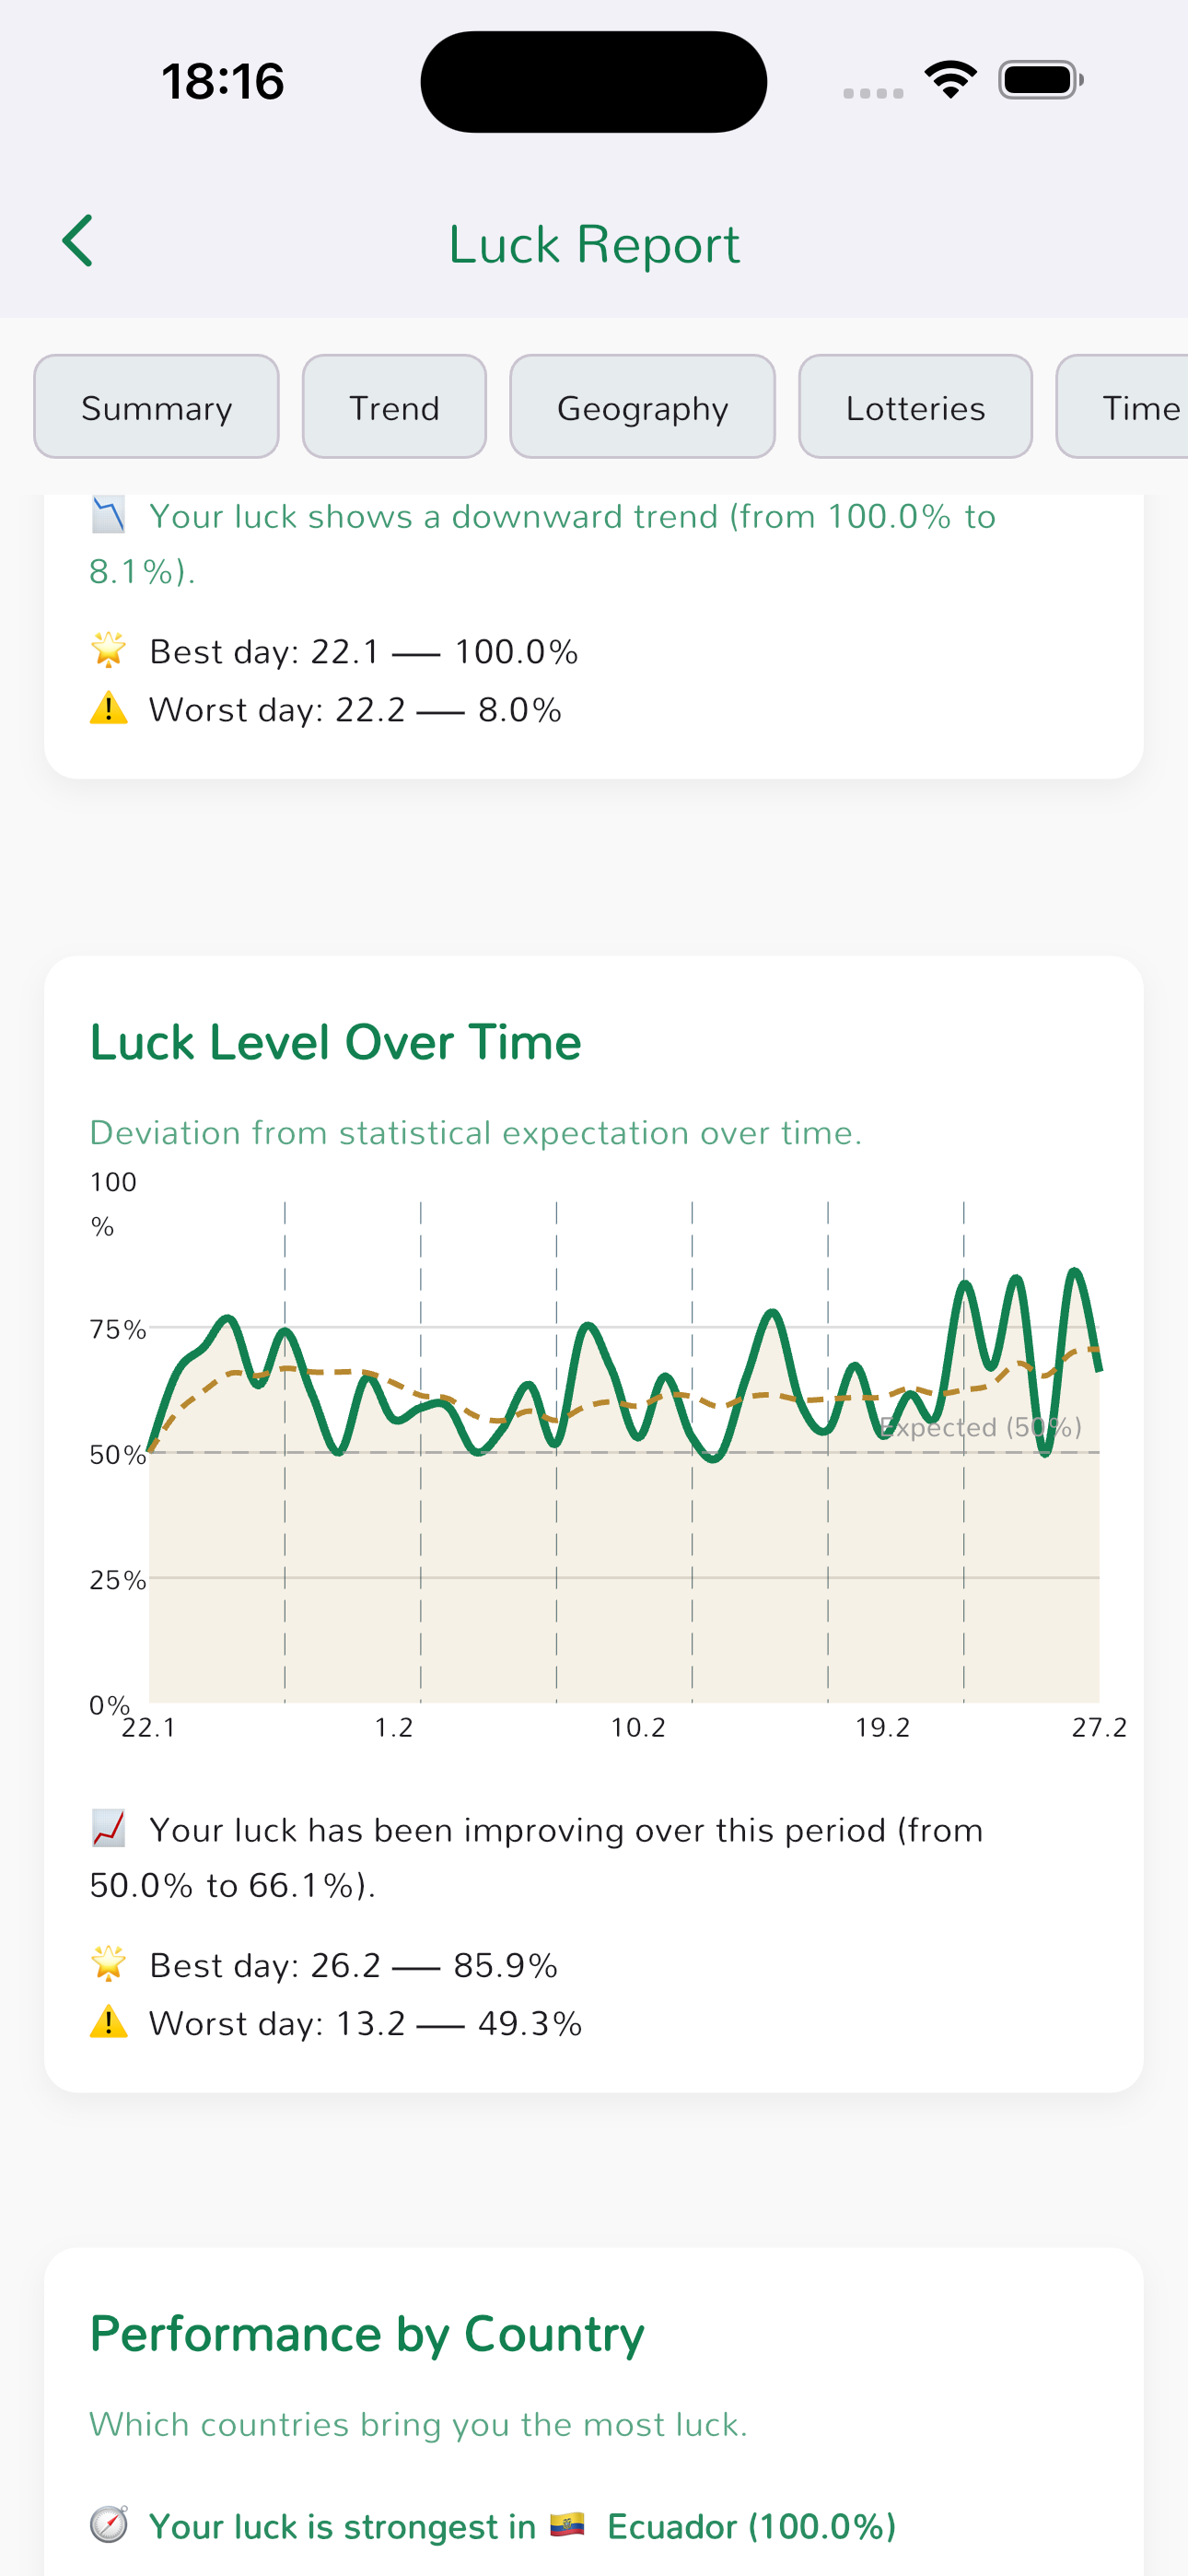Tap the back chevron arrow
The height and width of the screenshot is (2576, 1188).
78,241
